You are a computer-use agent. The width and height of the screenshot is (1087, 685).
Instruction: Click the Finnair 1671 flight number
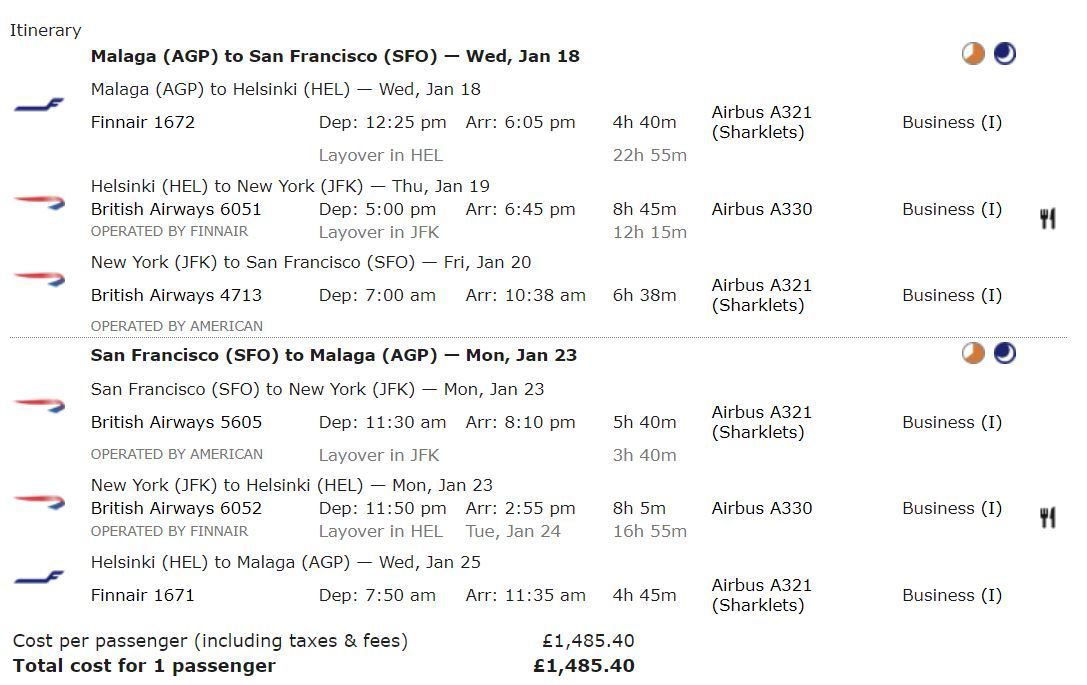pos(143,595)
